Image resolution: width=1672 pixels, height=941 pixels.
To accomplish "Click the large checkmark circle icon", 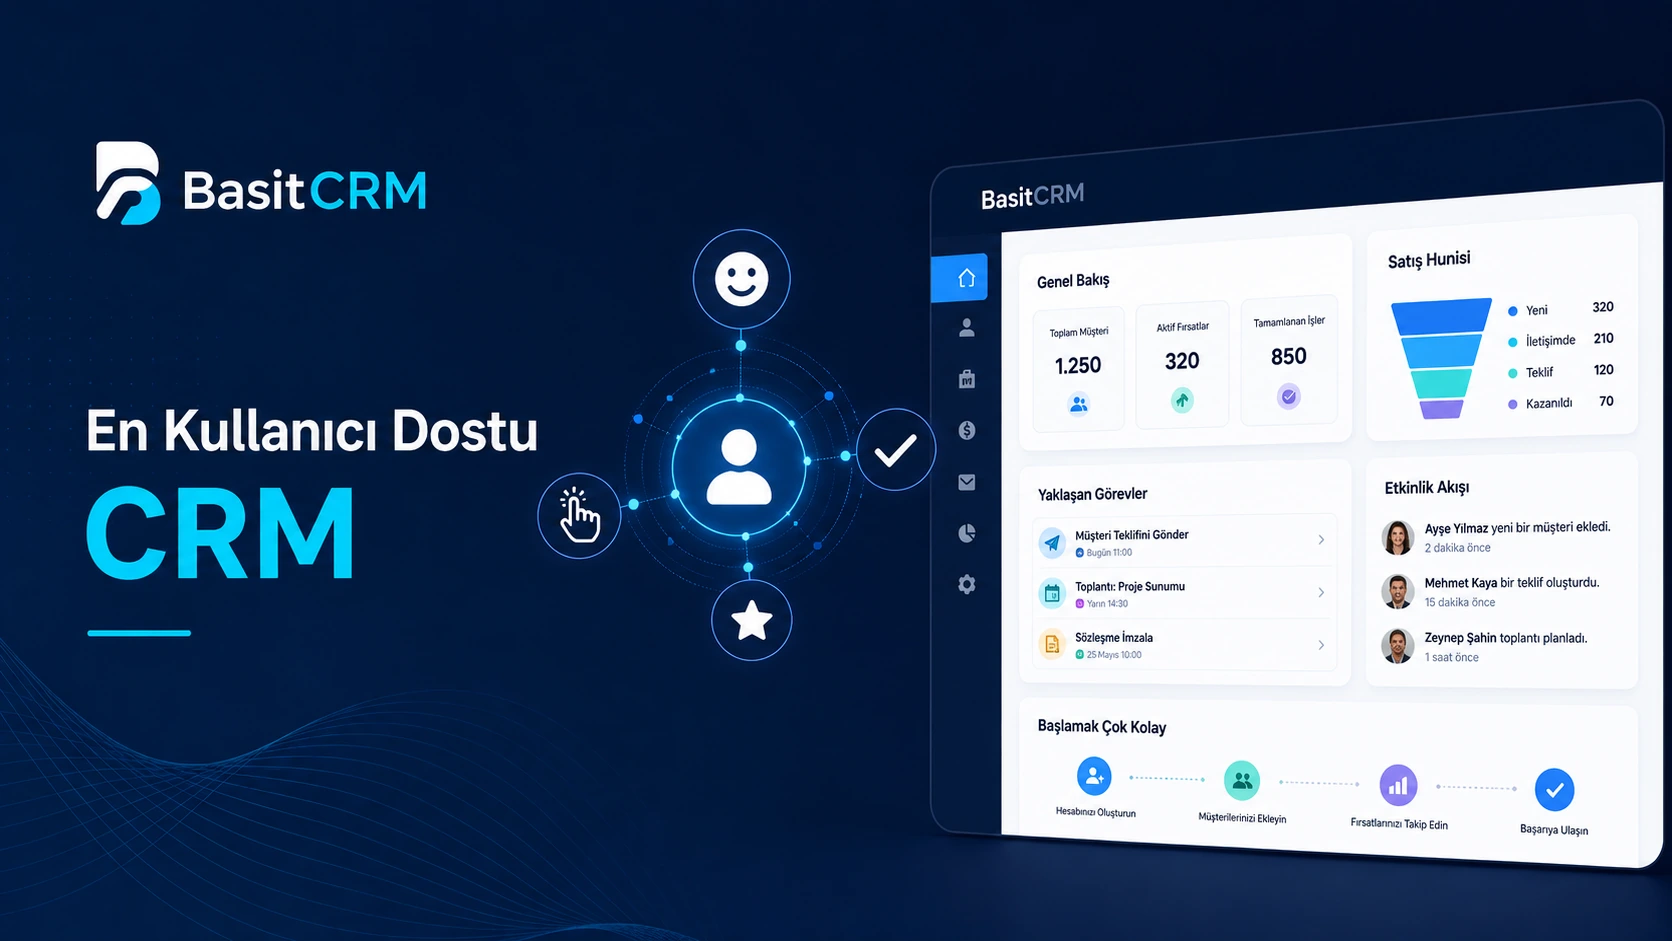I will pyautogui.click(x=895, y=450).
